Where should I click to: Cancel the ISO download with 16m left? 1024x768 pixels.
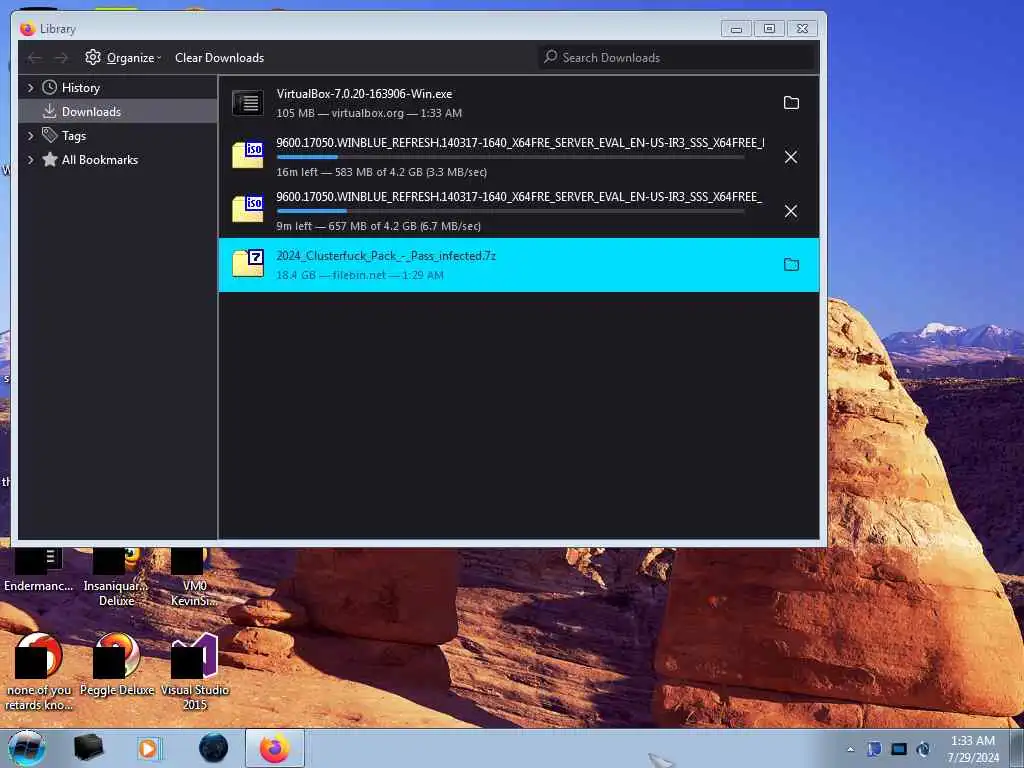coord(791,157)
